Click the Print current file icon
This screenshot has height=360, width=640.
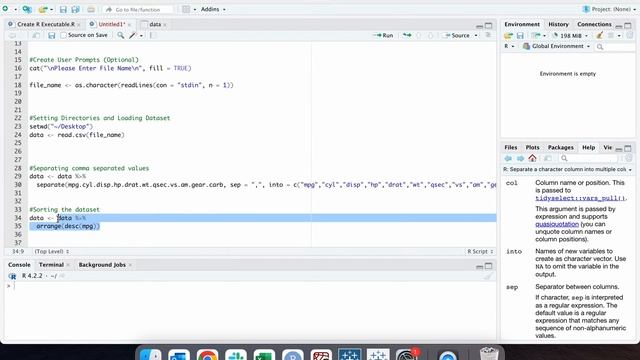(x=91, y=9)
